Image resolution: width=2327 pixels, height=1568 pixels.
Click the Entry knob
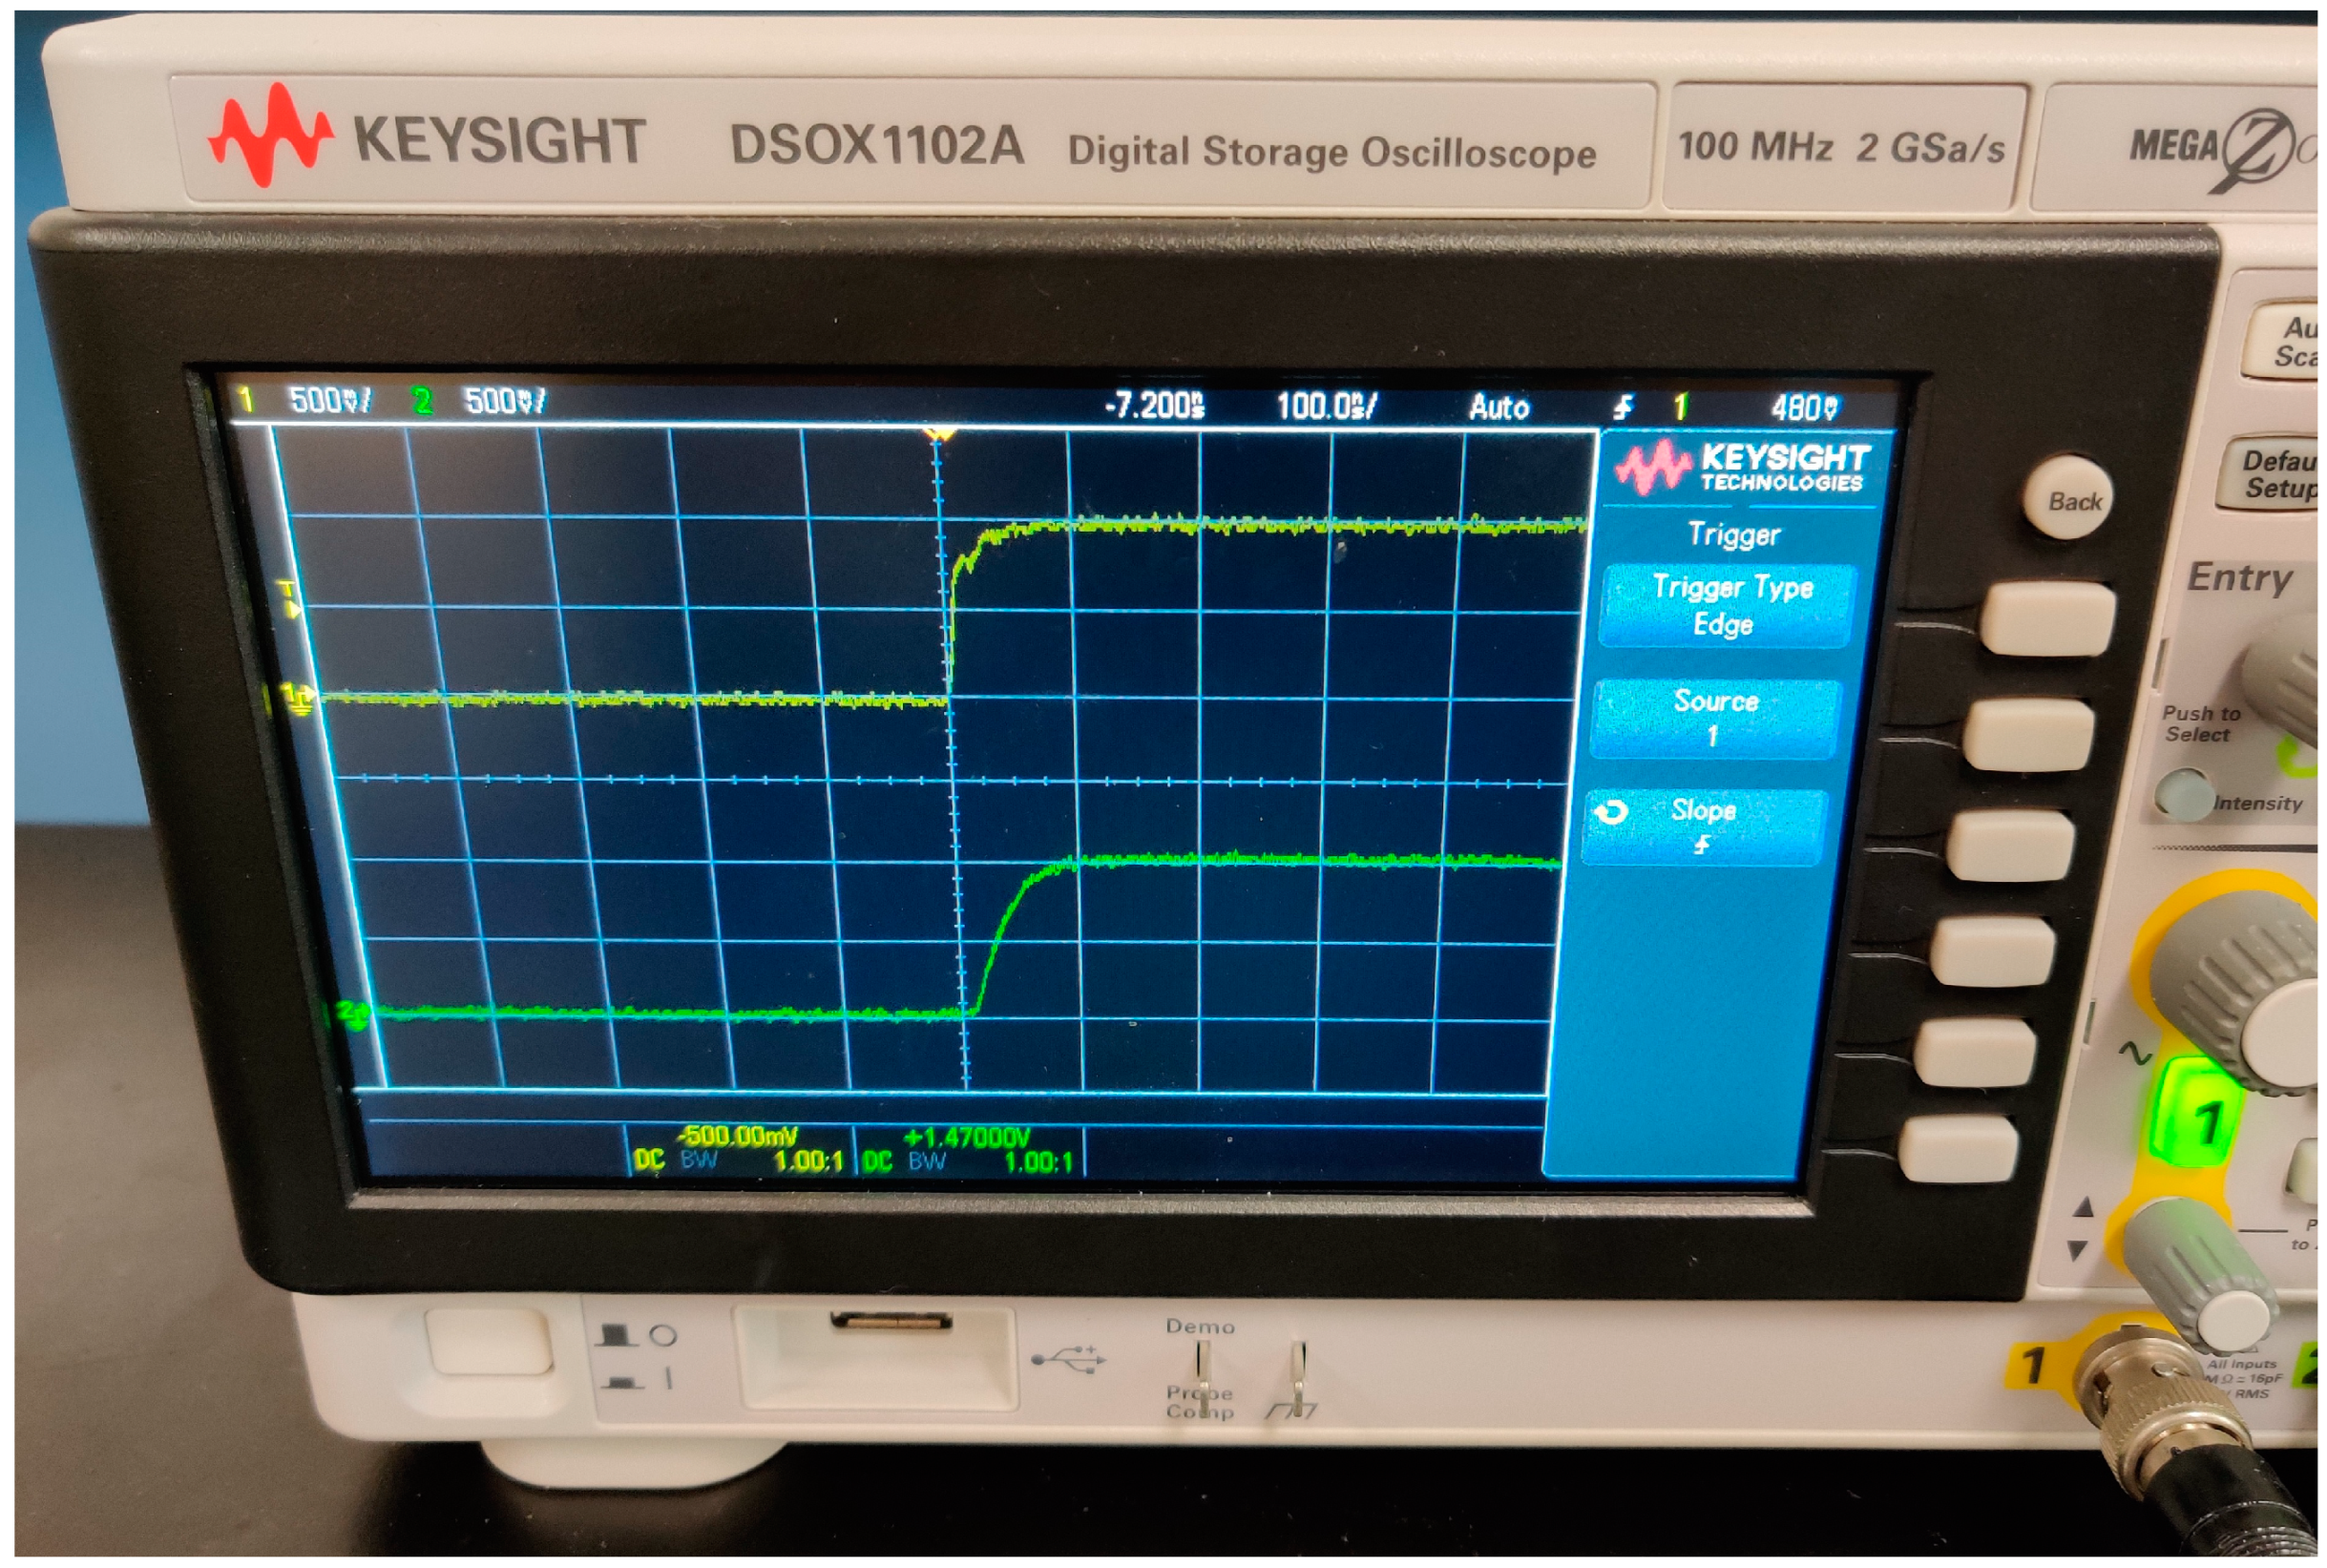2285,680
